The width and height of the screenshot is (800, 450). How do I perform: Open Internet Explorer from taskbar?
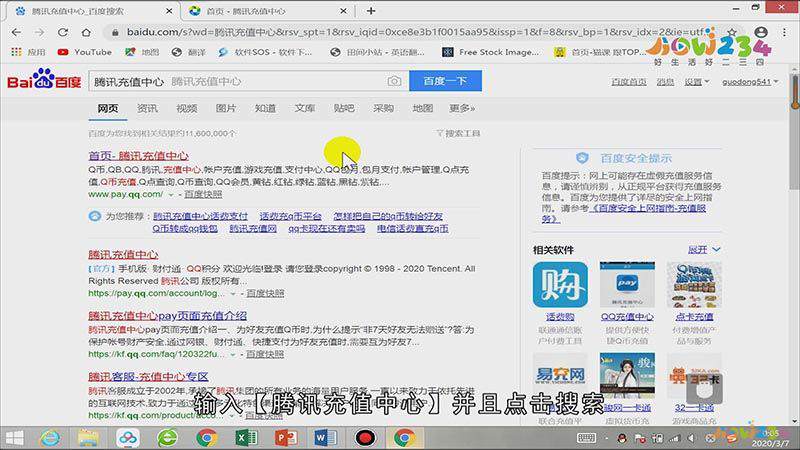click(x=50, y=438)
